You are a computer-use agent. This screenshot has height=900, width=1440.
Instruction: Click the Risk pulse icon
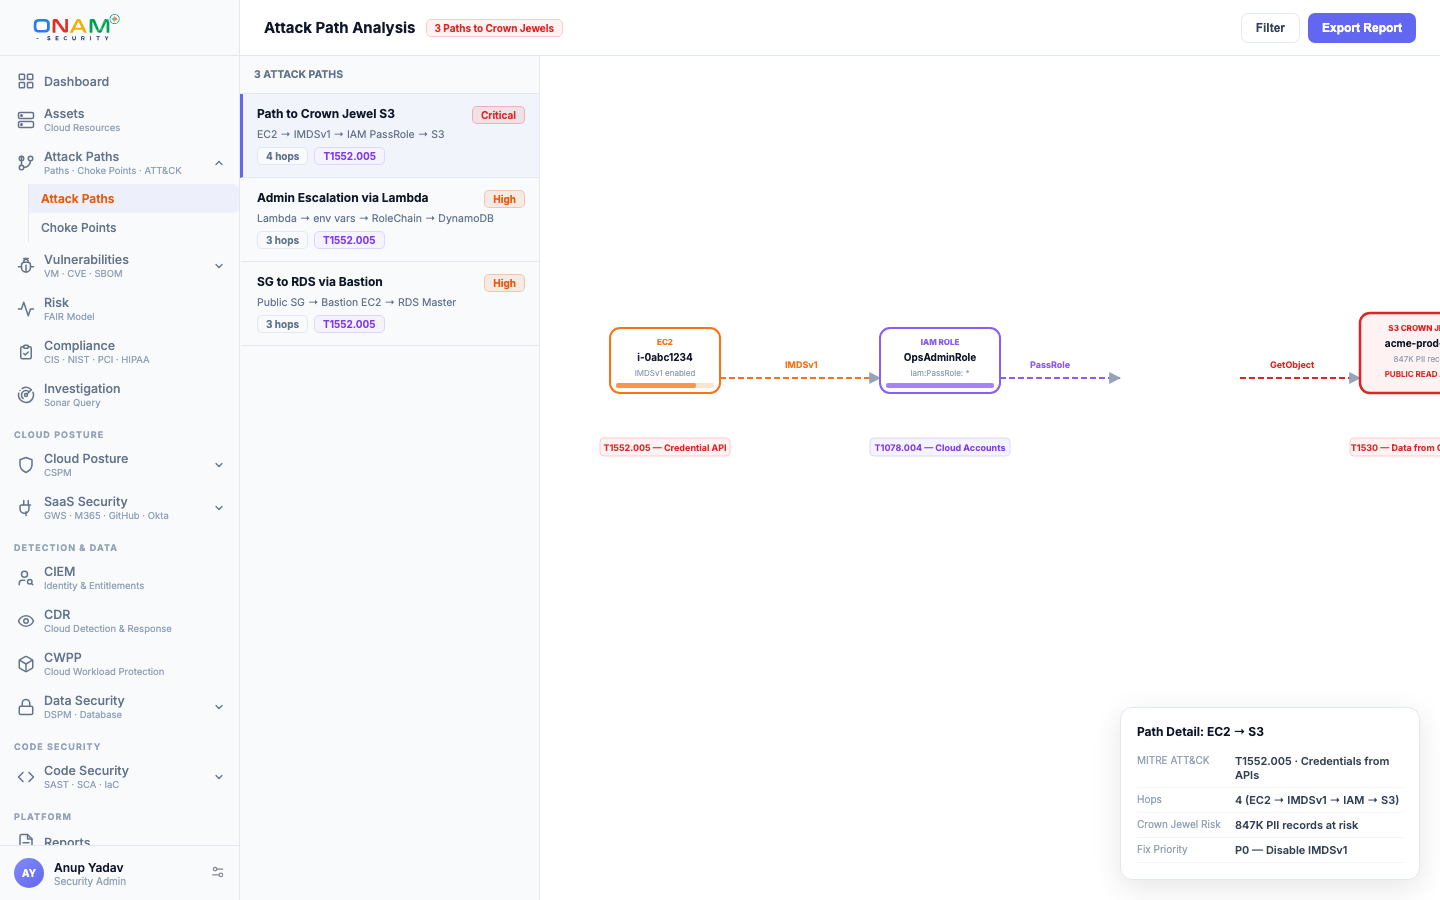[26, 309]
